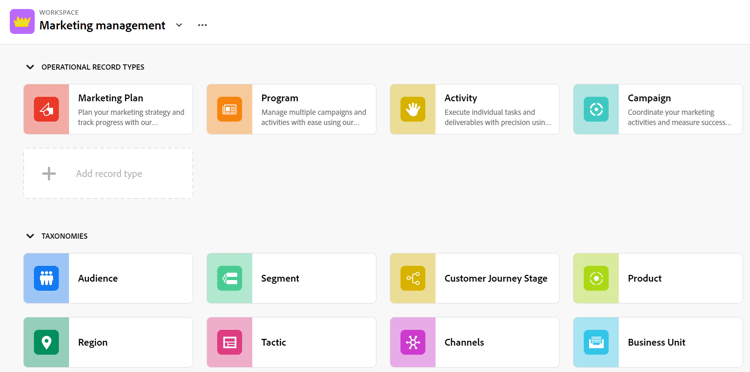Click the 'Marketing management' workspace title
The width and height of the screenshot is (750, 372).
point(102,25)
